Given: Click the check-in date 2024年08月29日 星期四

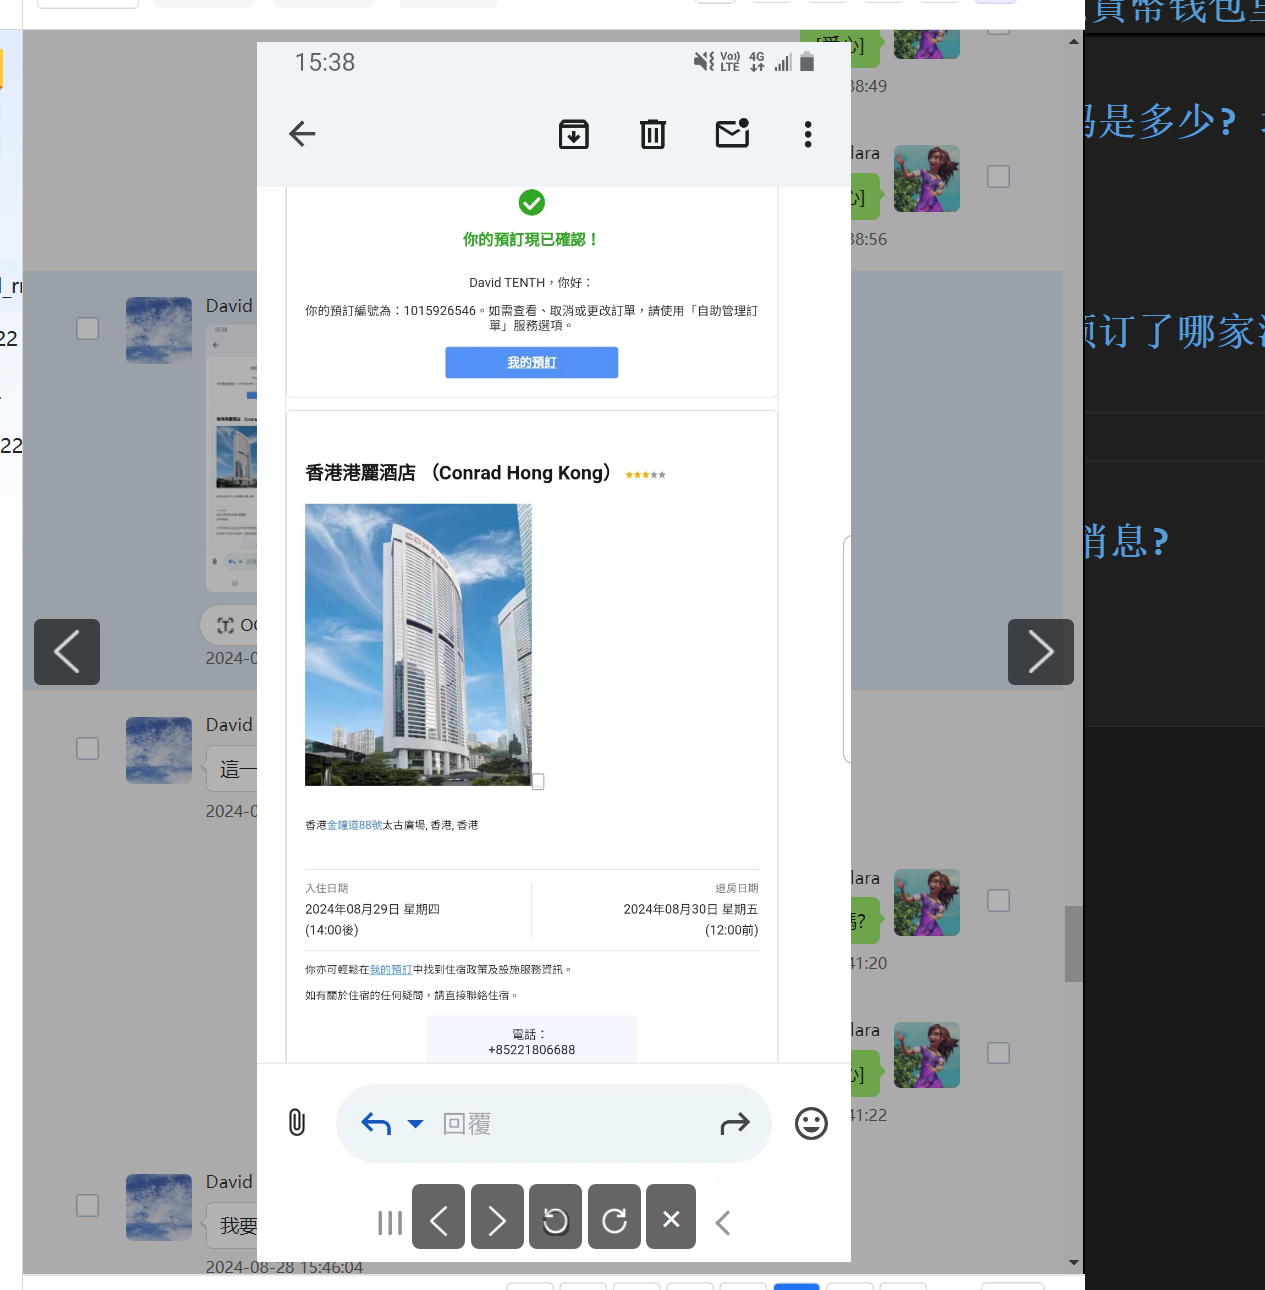Looking at the screenshot, I should pyautogui.click(x=372, y=909).
